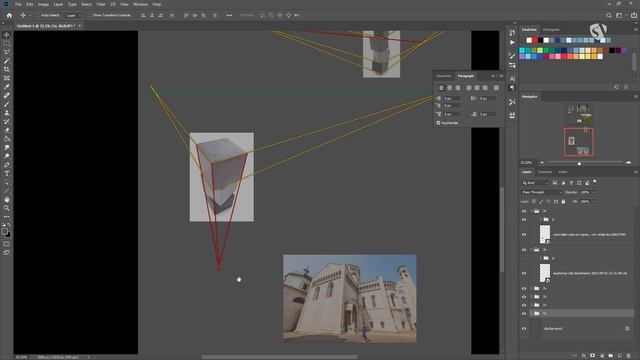Click the fx layer style icon
This screenshot has height=360, width=640.
[x=584, y=356]
